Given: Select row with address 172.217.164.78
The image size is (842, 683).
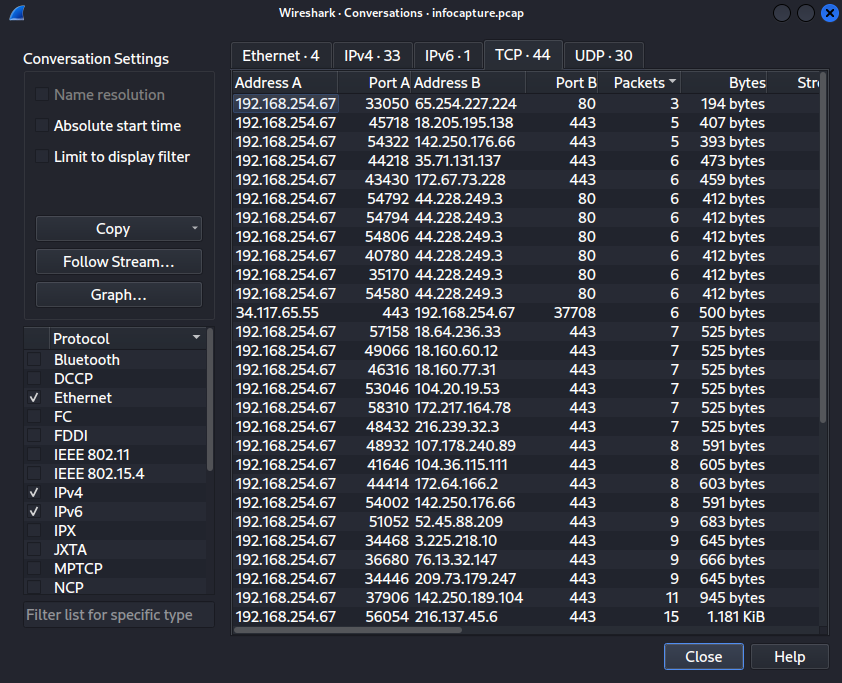Looking at the screenshot, I should pyautogui.click(x=526, y=408).
